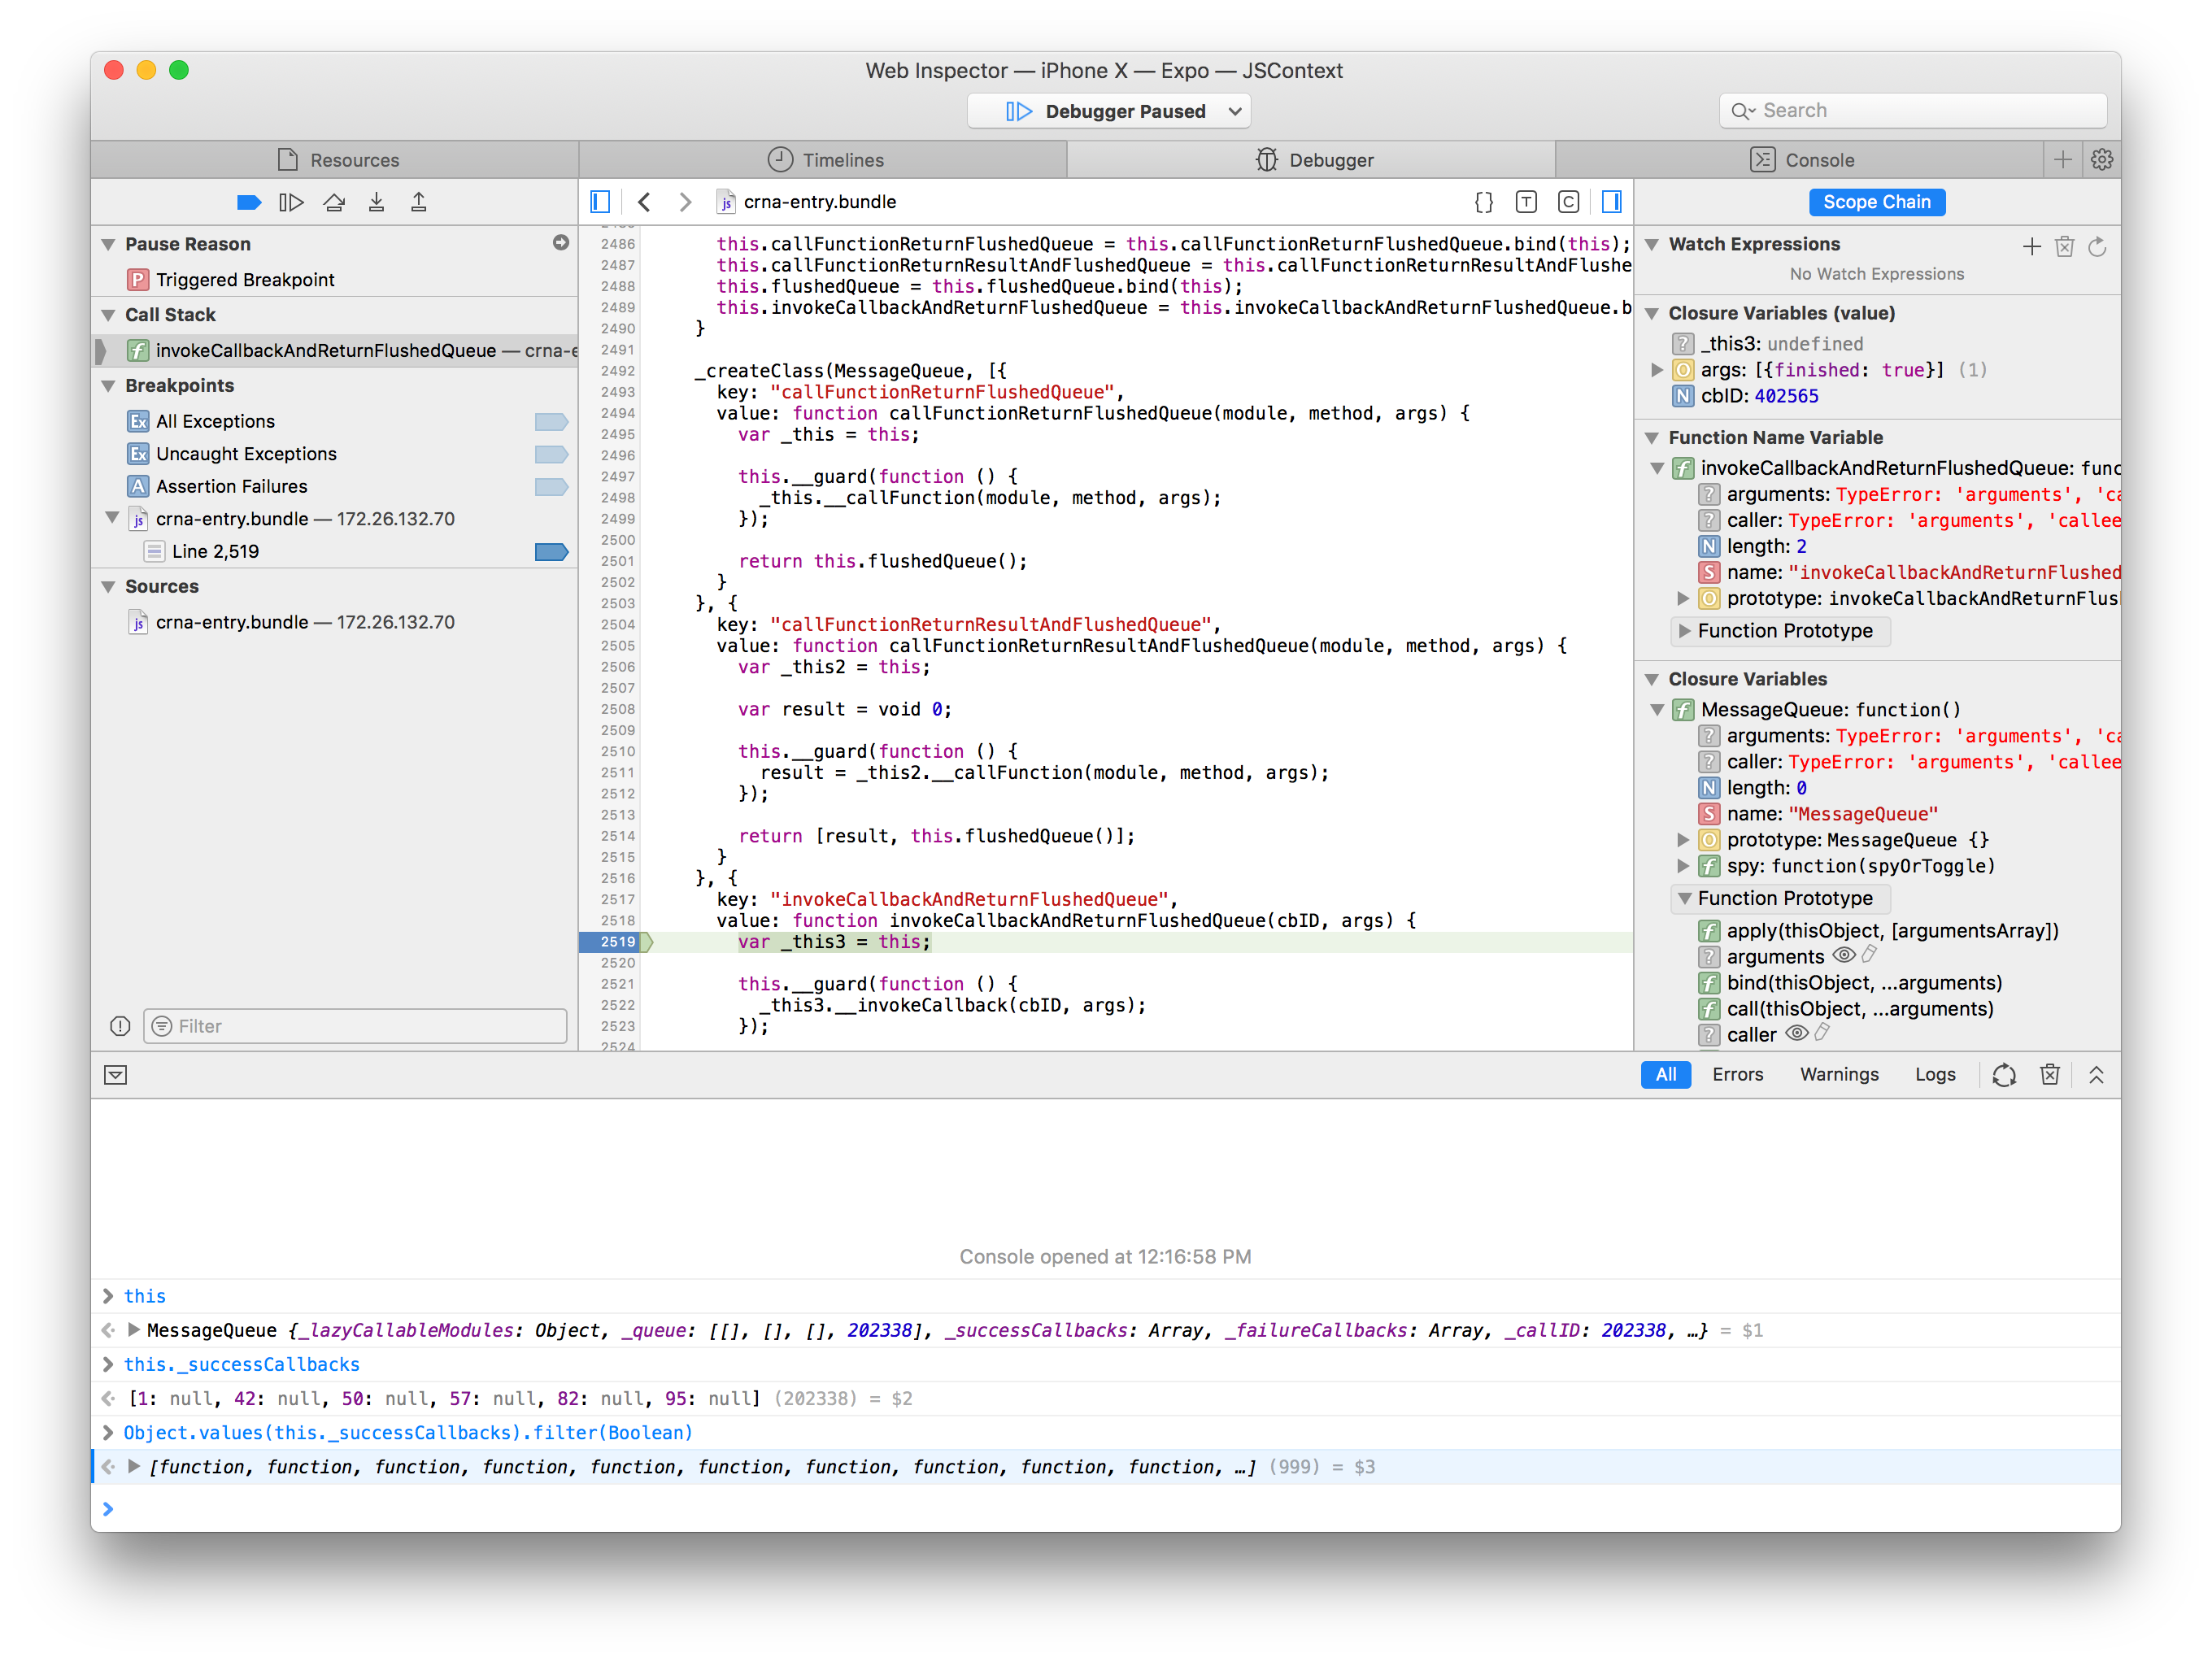This screenshot has width=2212, height=1662.
Task: Add a watch expression with plus icon
Action: 2031,246
